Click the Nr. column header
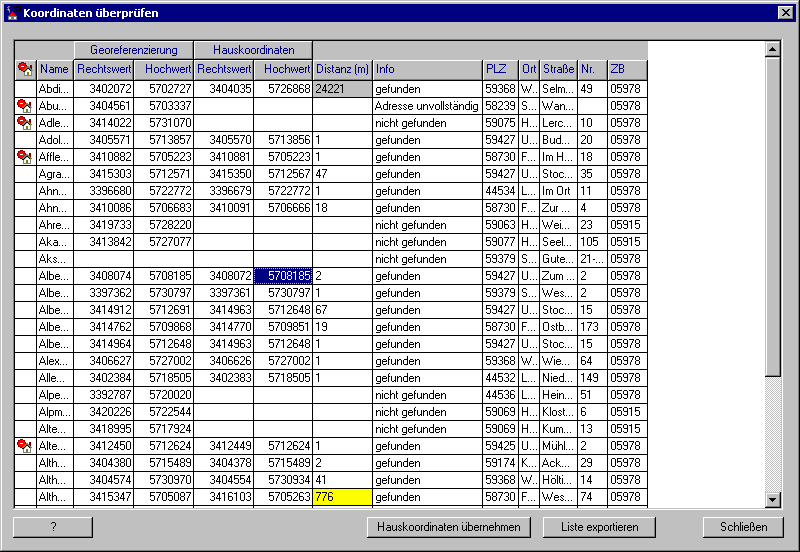Image resolution: width=800 pixels, height=552 pixels. click(x=592, y=69)
